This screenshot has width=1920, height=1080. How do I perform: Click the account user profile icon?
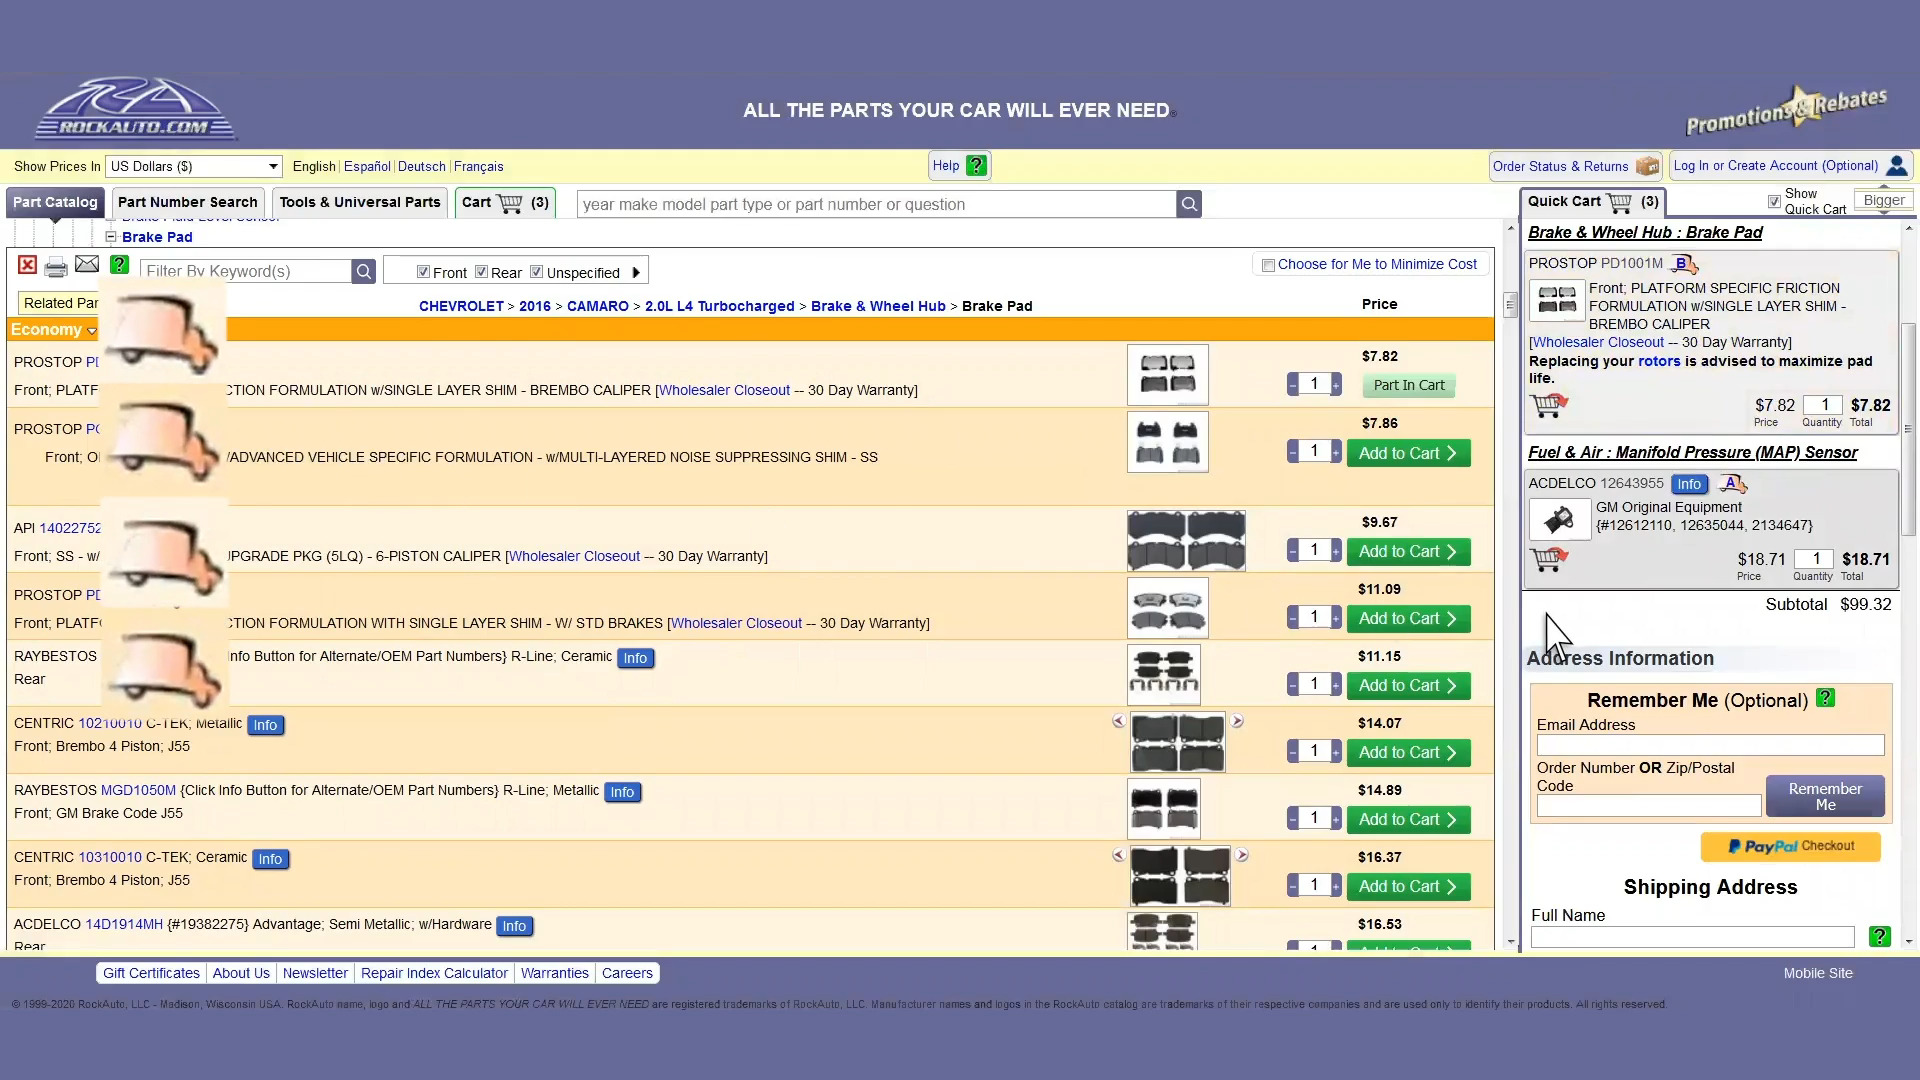click(x=1896, y=166)
